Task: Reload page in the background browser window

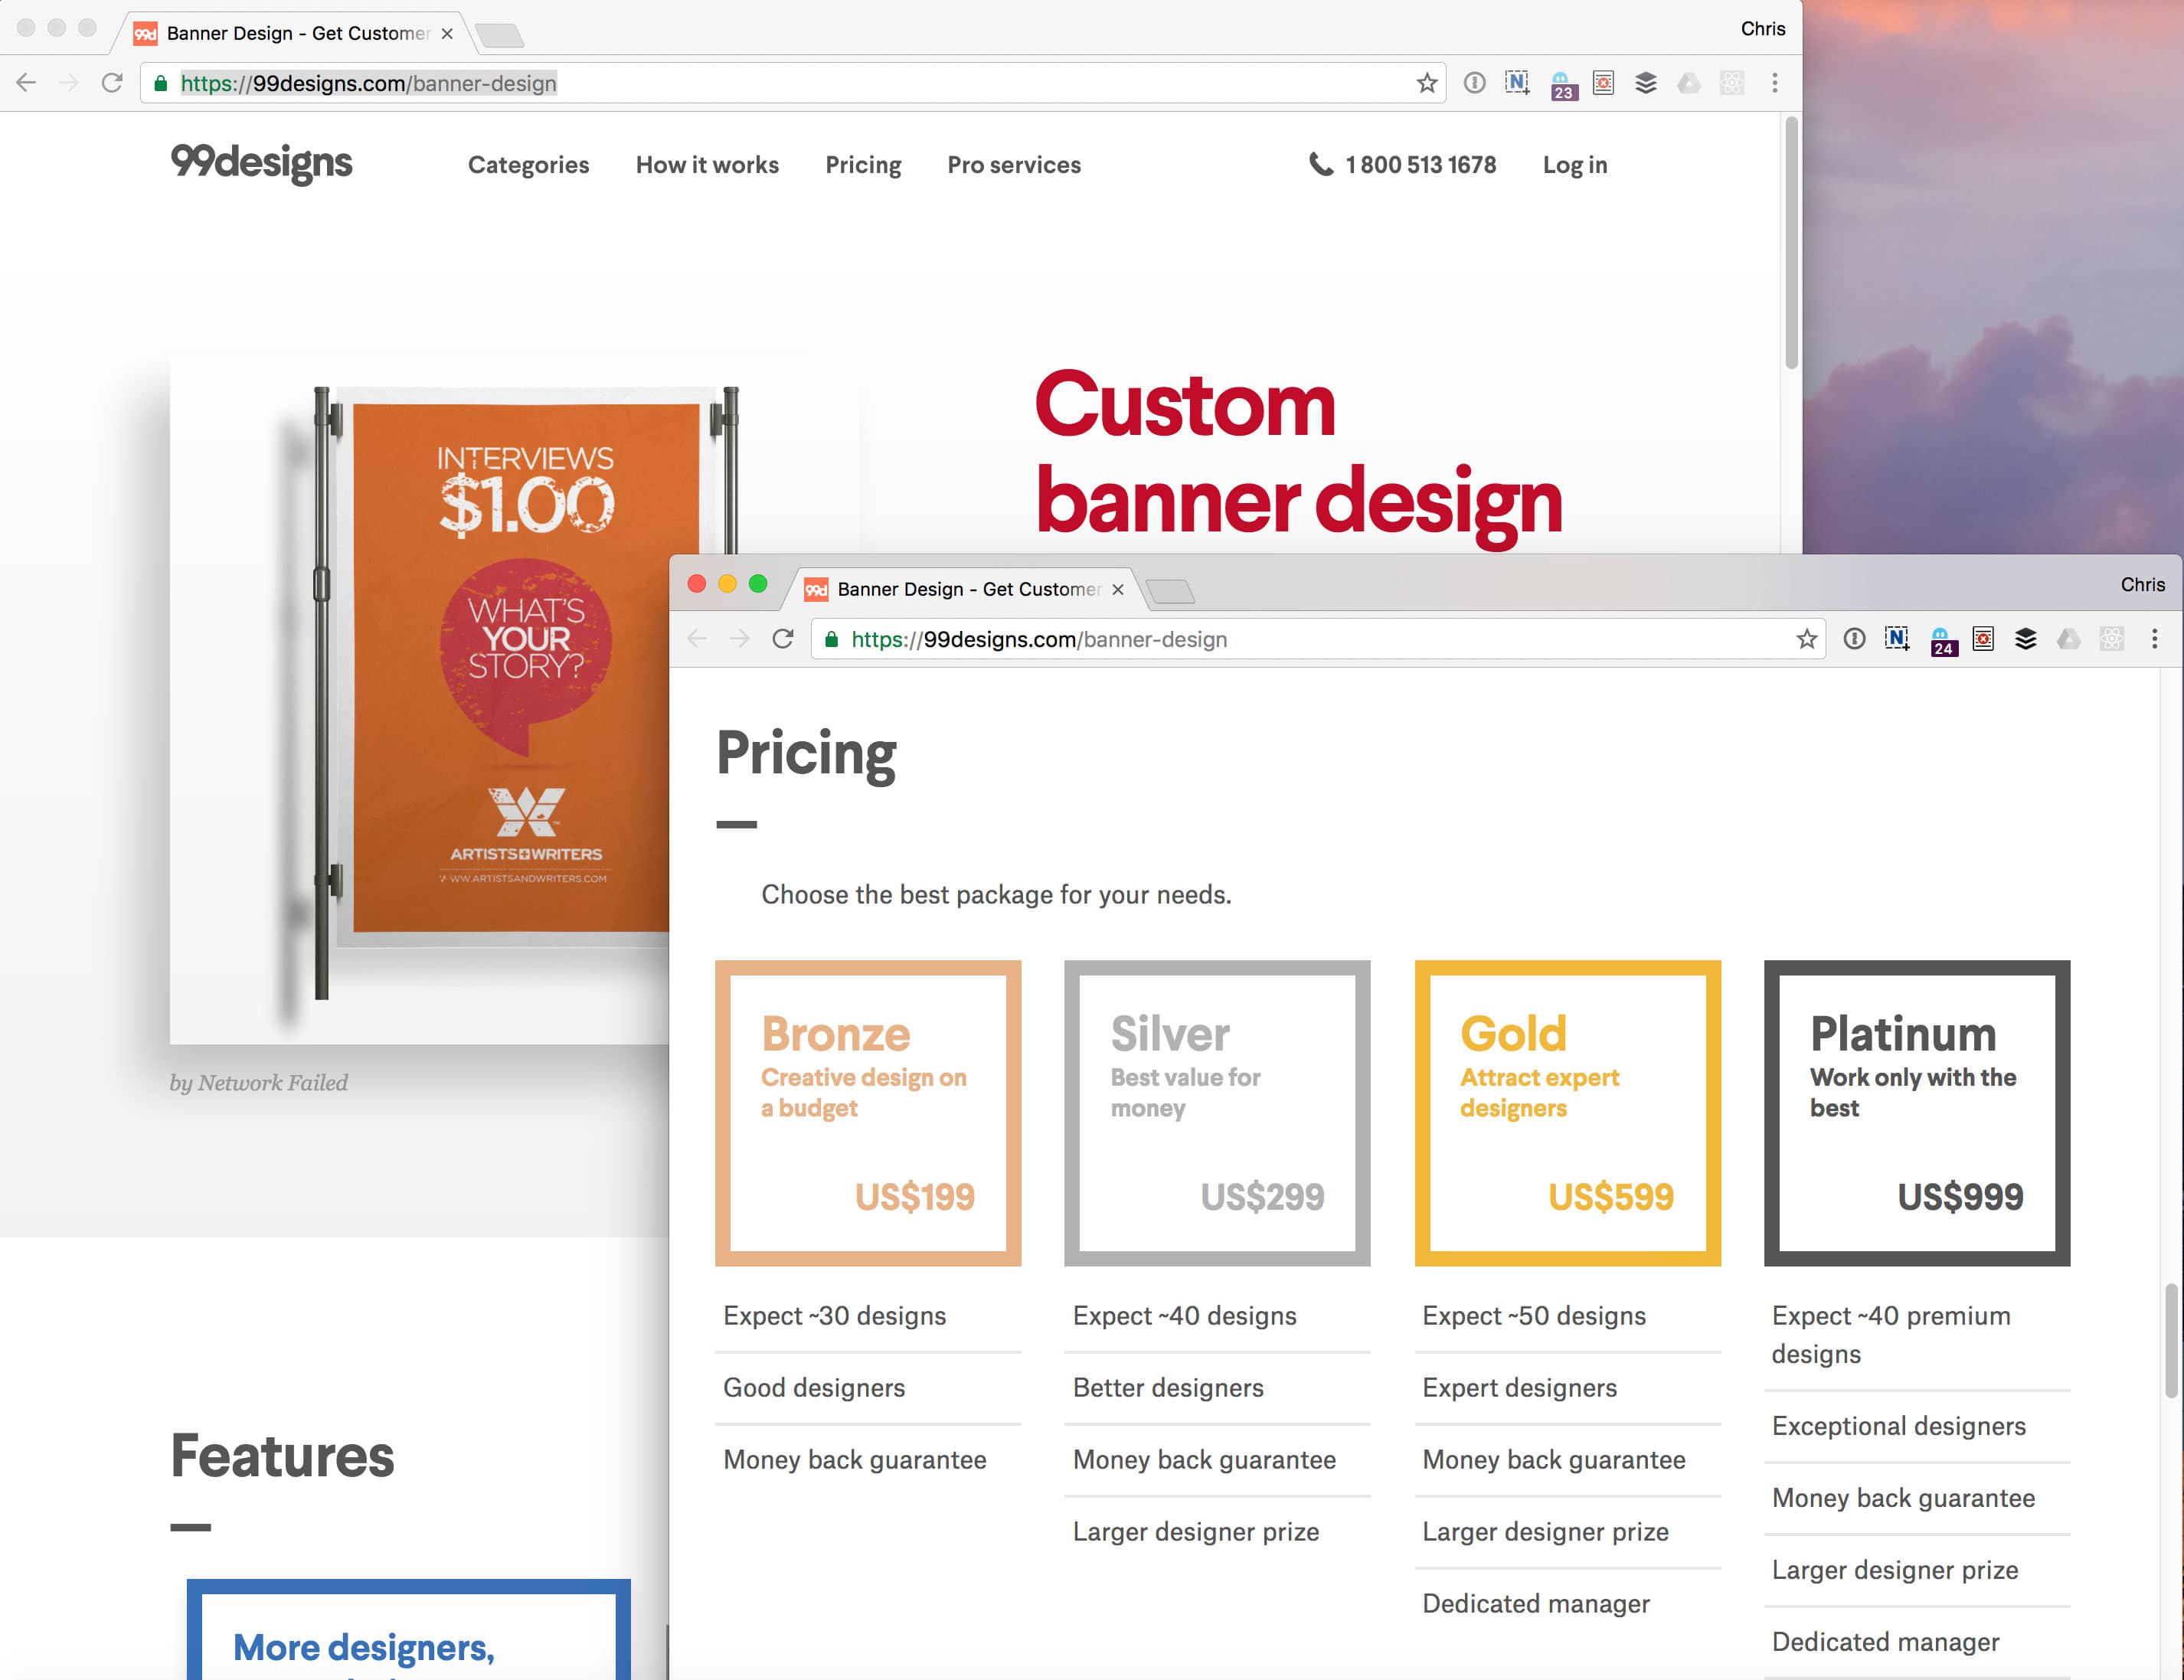Action: [x=112, y=83]
